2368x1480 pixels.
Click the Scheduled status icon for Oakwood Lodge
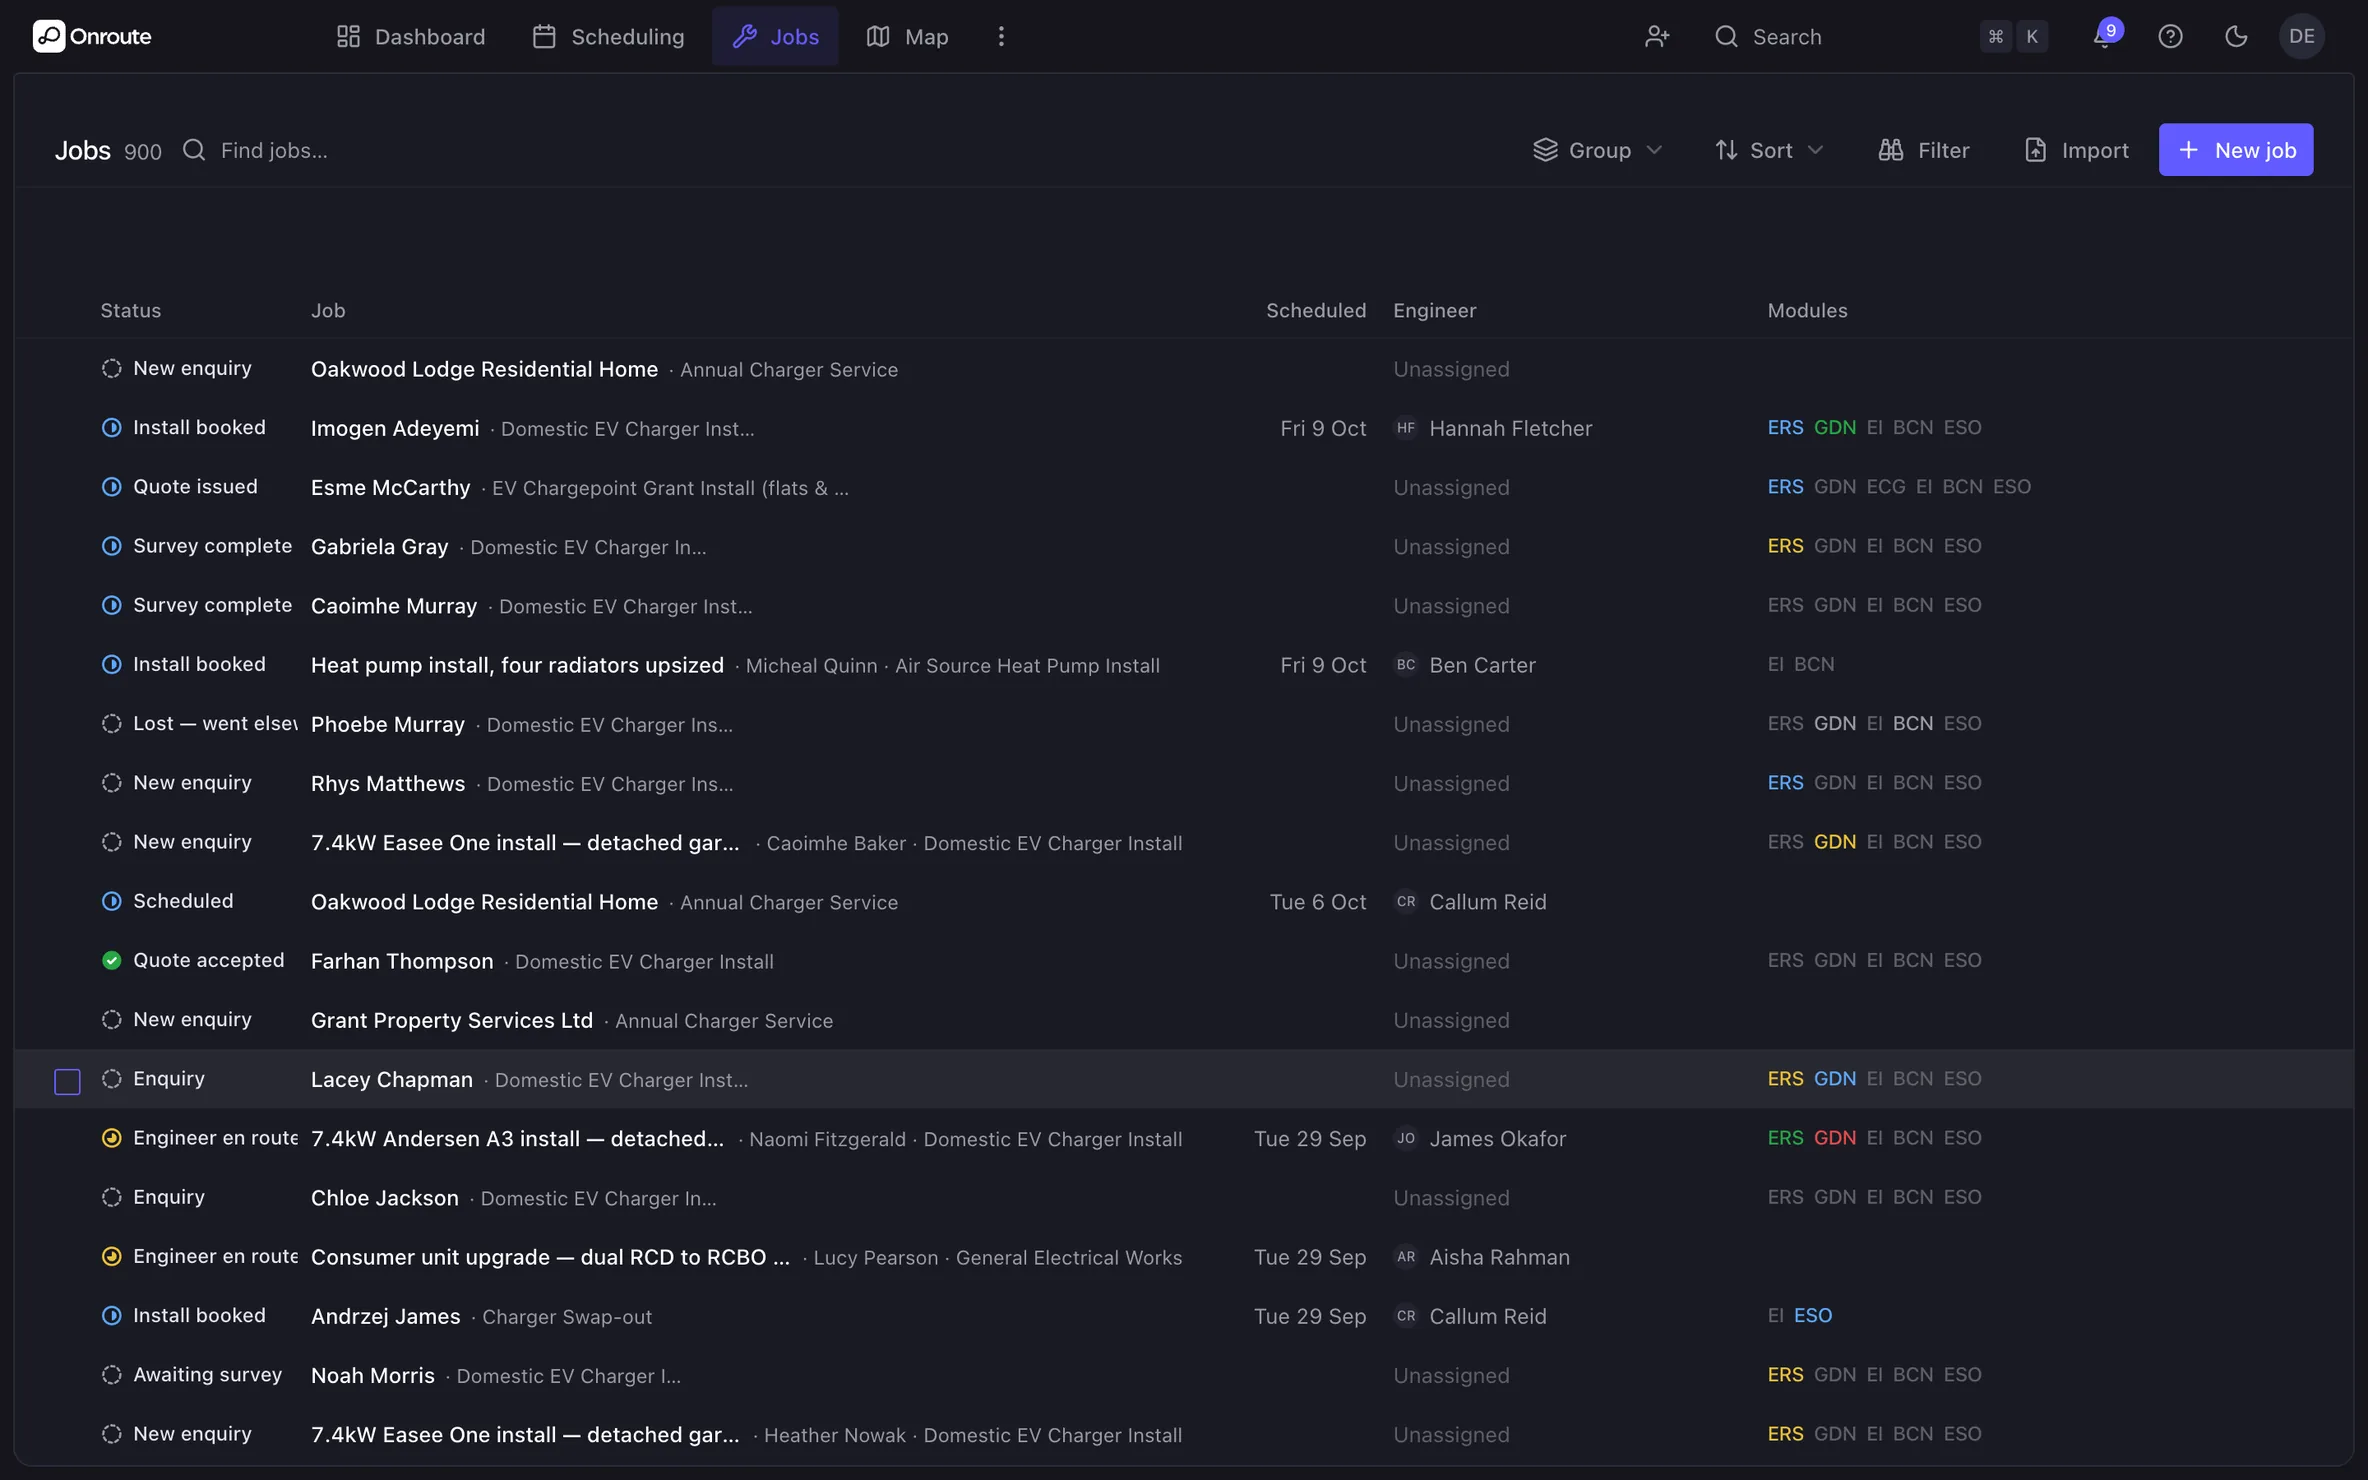click(x=112, y=902)
